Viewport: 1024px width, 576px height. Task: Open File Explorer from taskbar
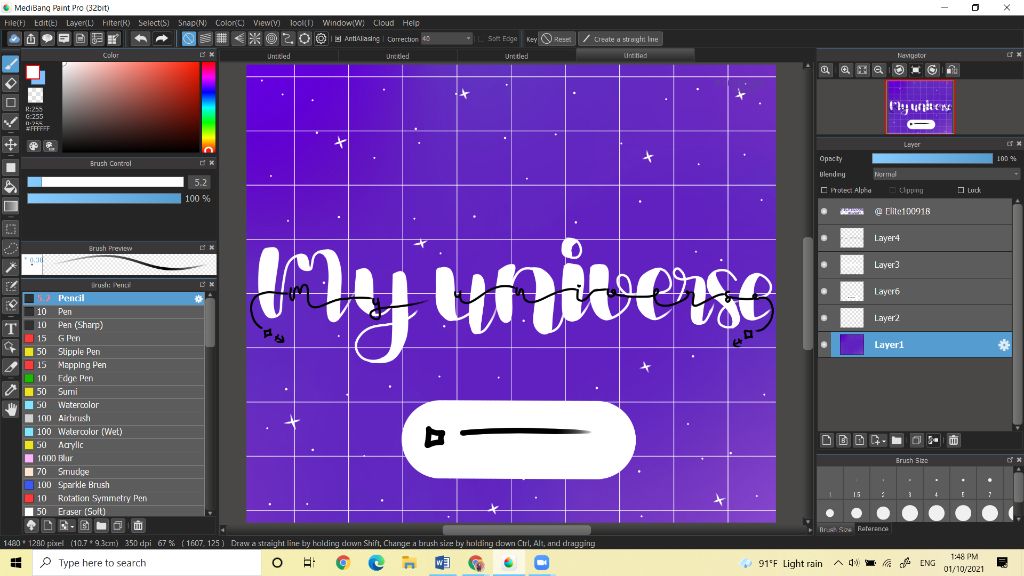[x=409, y=562]
